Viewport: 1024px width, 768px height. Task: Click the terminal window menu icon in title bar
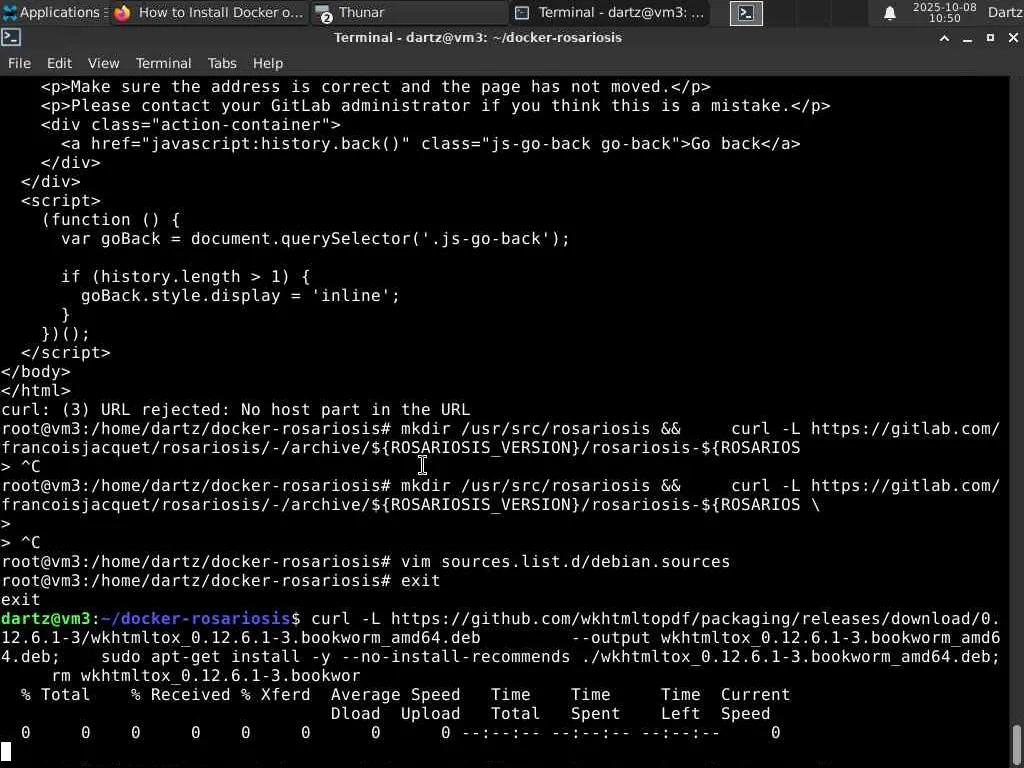coord(11,37)
